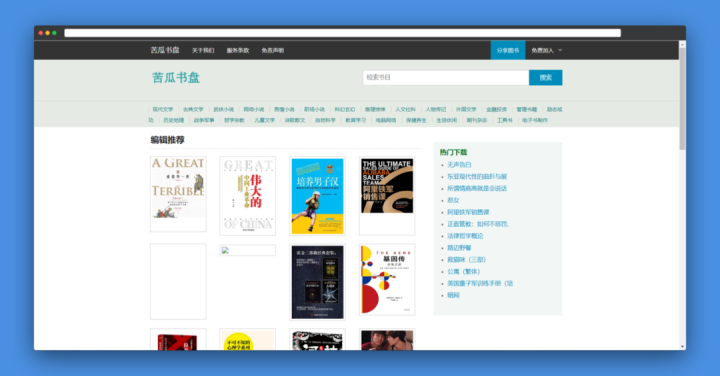Select the 职场小说 category

pos(314,109)
